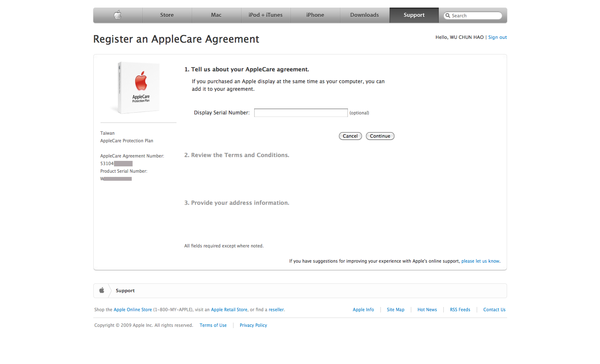Open the iPod + iTunes tab
Viewport: 600px width, 364px height.
tap(266, 15)
